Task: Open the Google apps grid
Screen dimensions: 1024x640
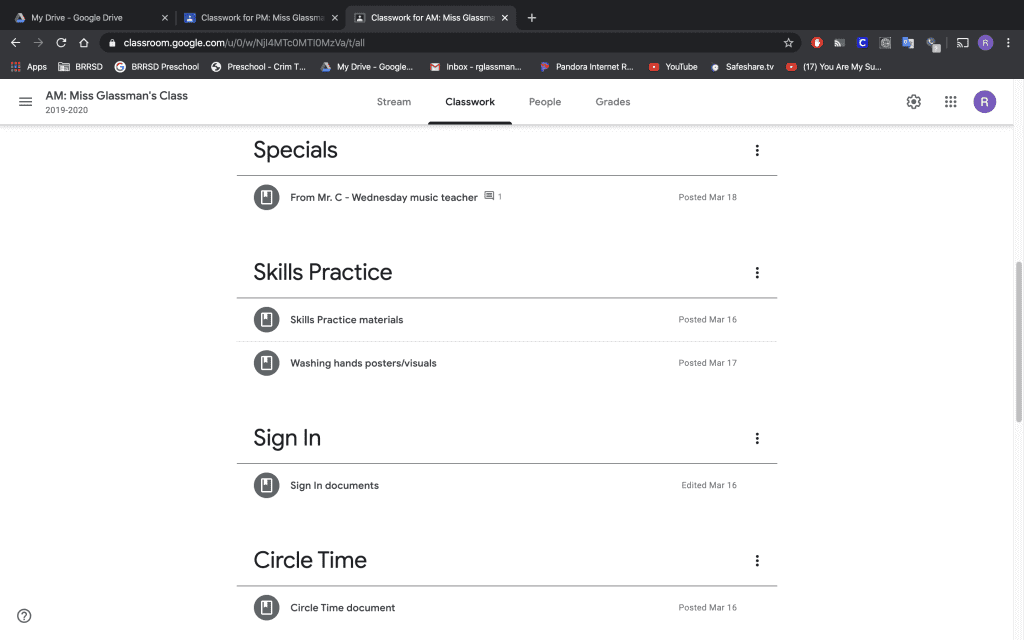Action: (950, 102)
